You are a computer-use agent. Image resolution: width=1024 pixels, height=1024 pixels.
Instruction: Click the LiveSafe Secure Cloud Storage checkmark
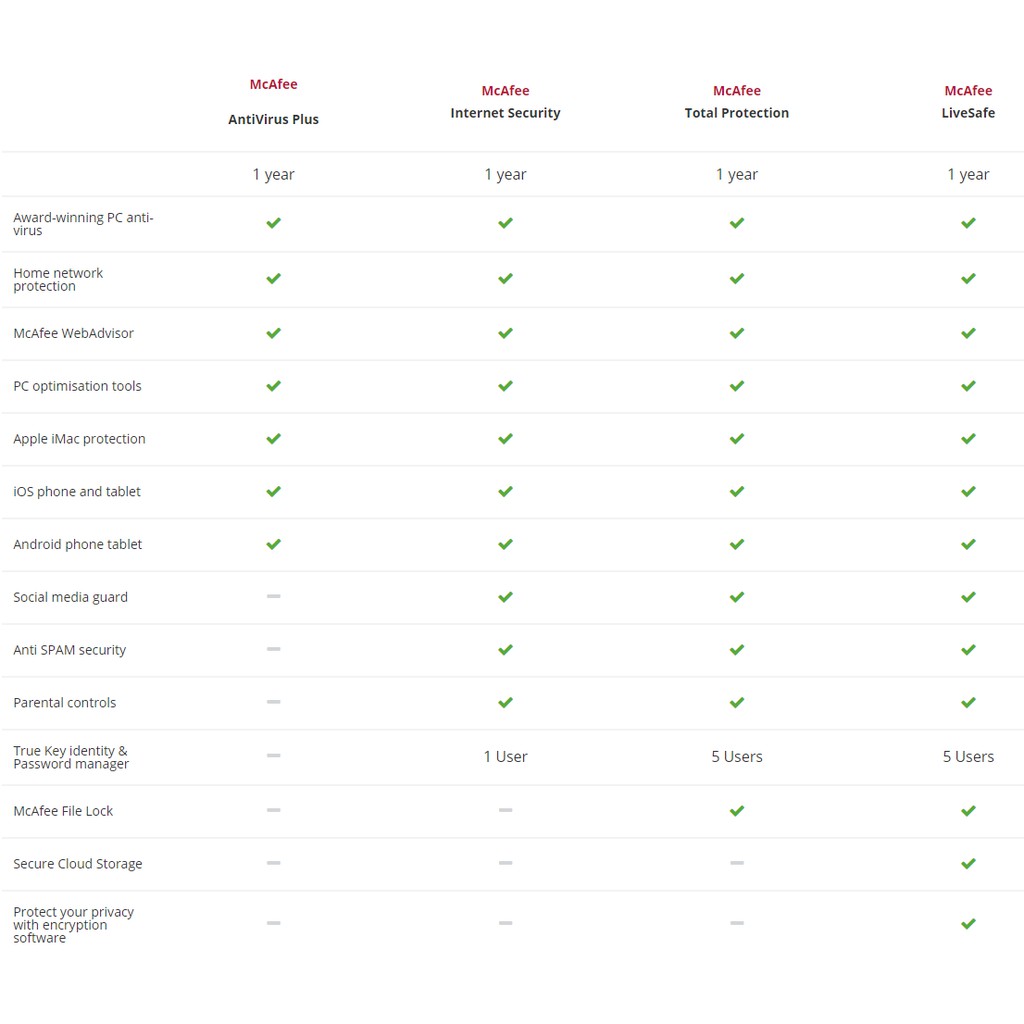tap(968, 864)
